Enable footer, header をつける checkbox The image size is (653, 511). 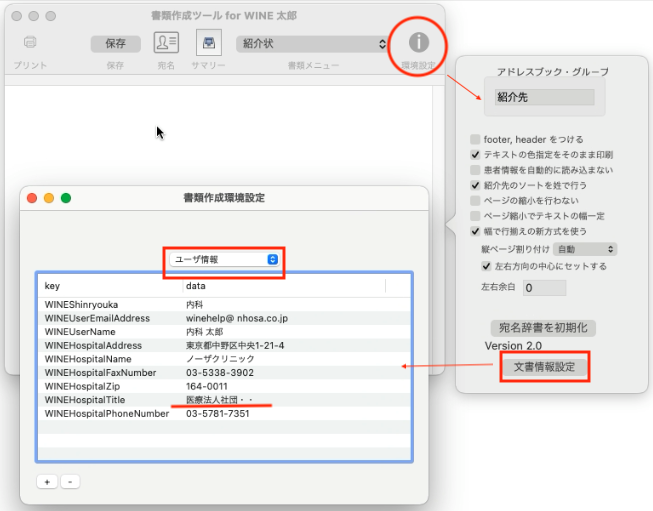click(475, 139)
